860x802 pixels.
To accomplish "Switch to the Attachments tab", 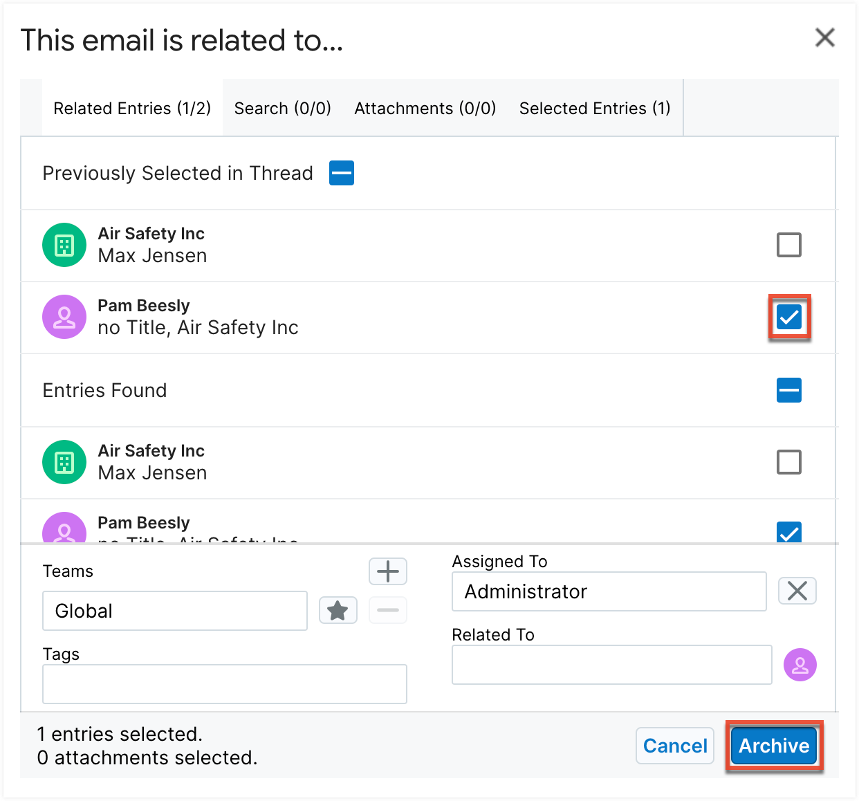I will pyautogui.click(x=424, y=108).
